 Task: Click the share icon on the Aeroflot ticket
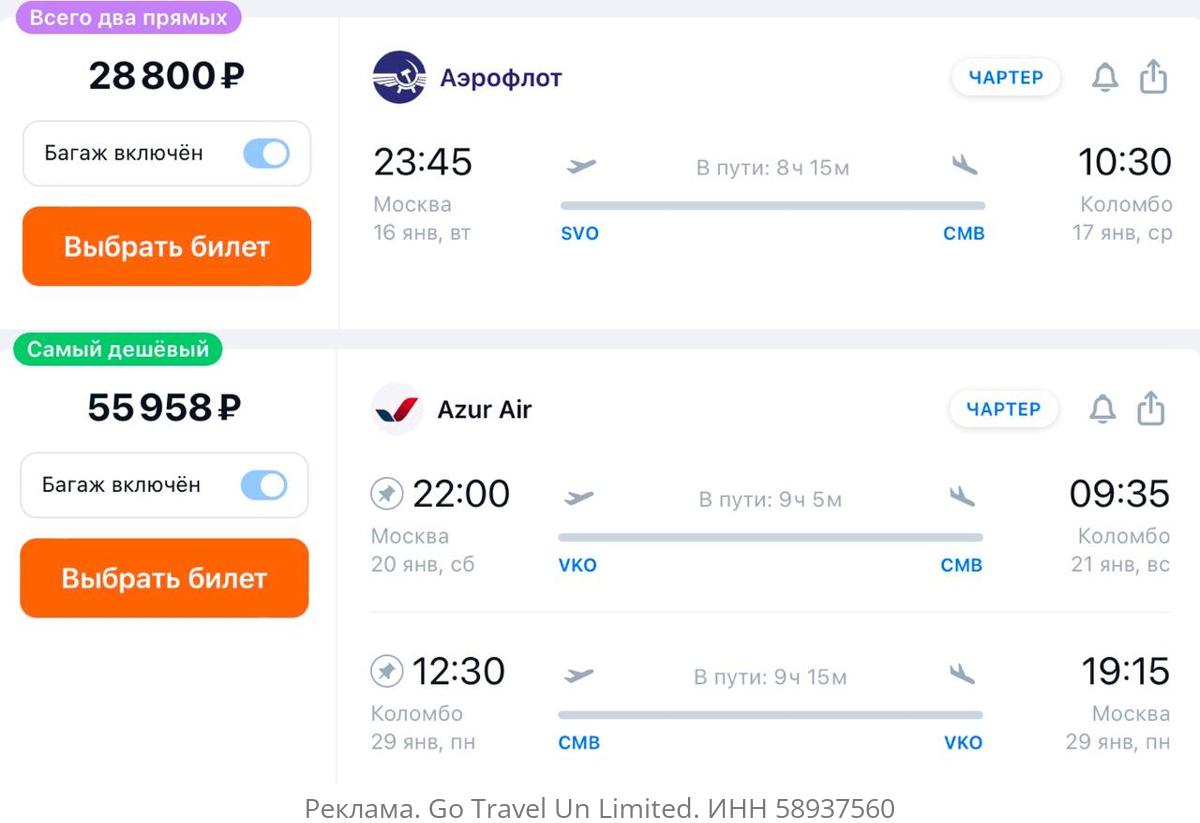point(1154,77)
